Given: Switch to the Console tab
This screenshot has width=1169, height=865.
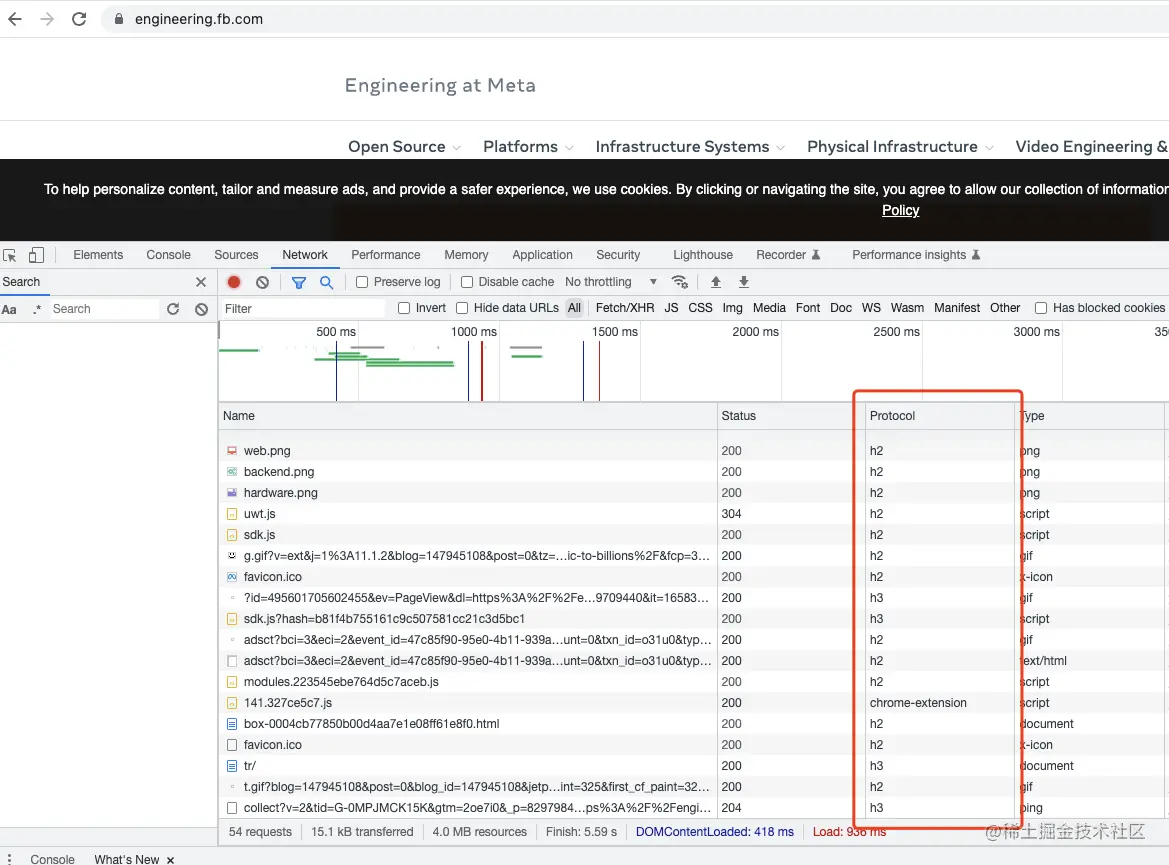Looking at the screenshot, I should tap(168, 255).
